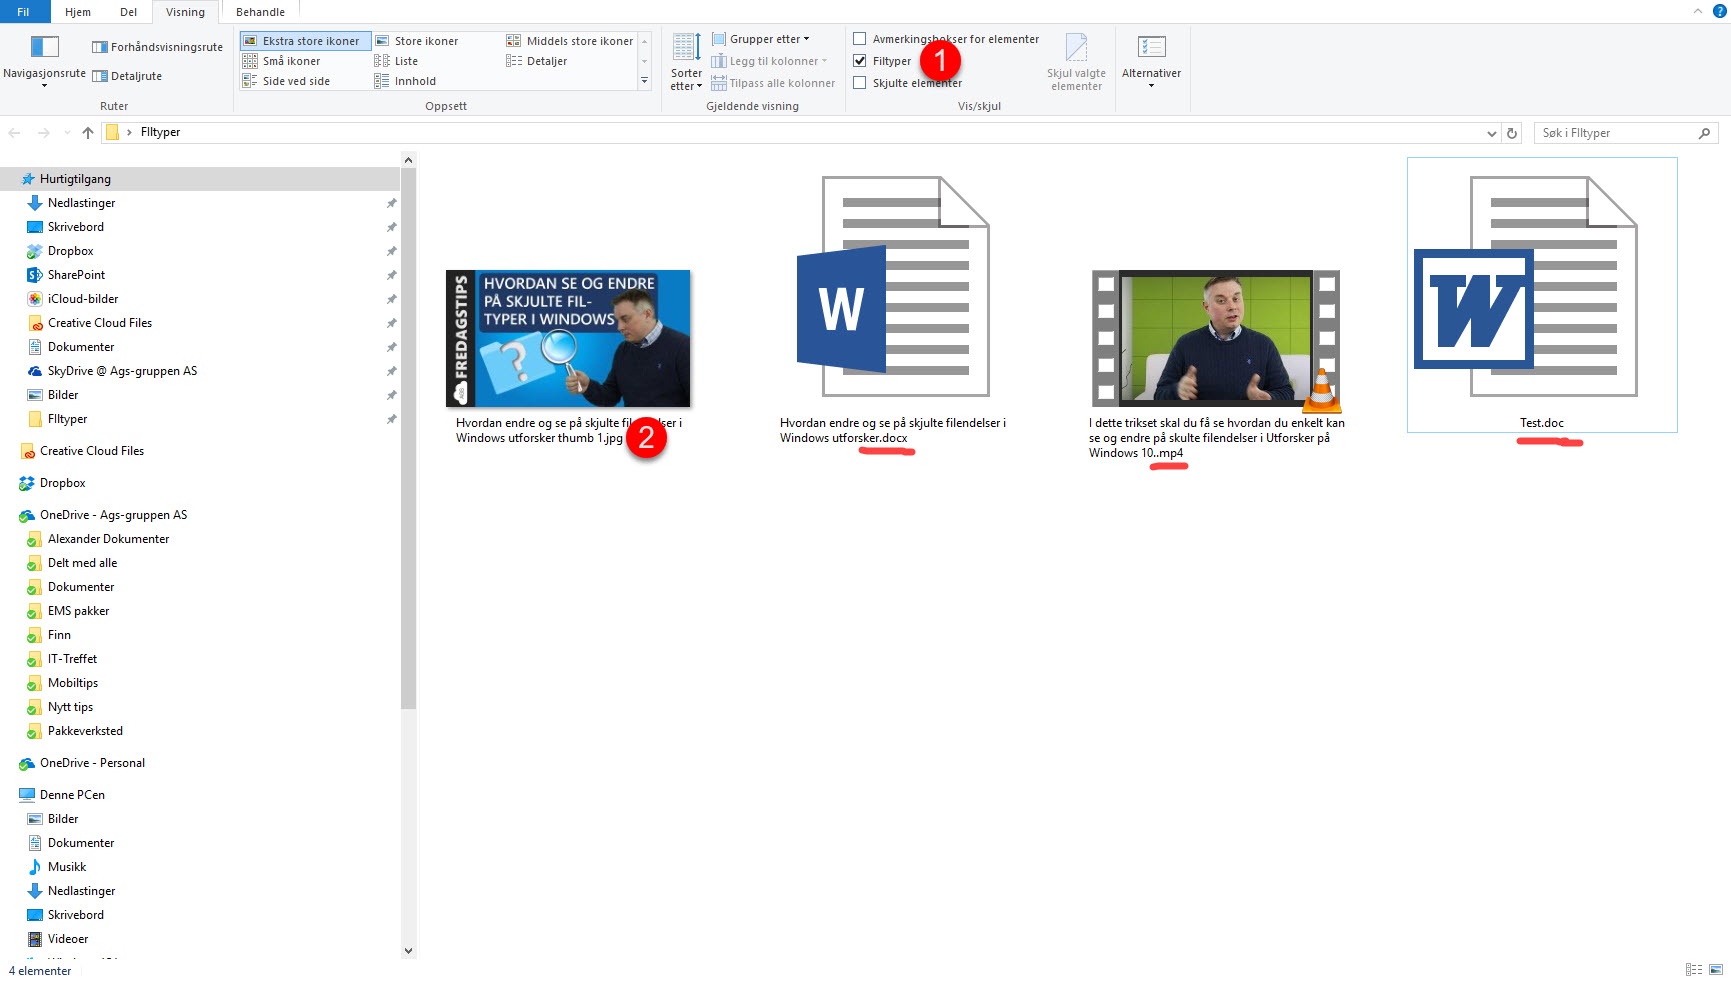
Task: Switch to Behandle ribbon tab
Action: pyautogui.click(x=260, y=12)
